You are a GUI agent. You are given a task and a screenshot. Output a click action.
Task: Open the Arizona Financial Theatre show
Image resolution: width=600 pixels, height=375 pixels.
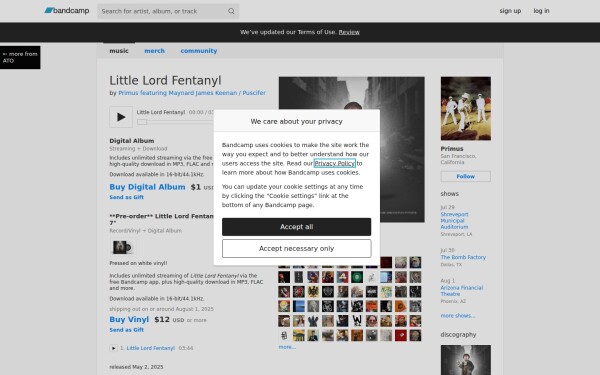[x=461, y=291]
